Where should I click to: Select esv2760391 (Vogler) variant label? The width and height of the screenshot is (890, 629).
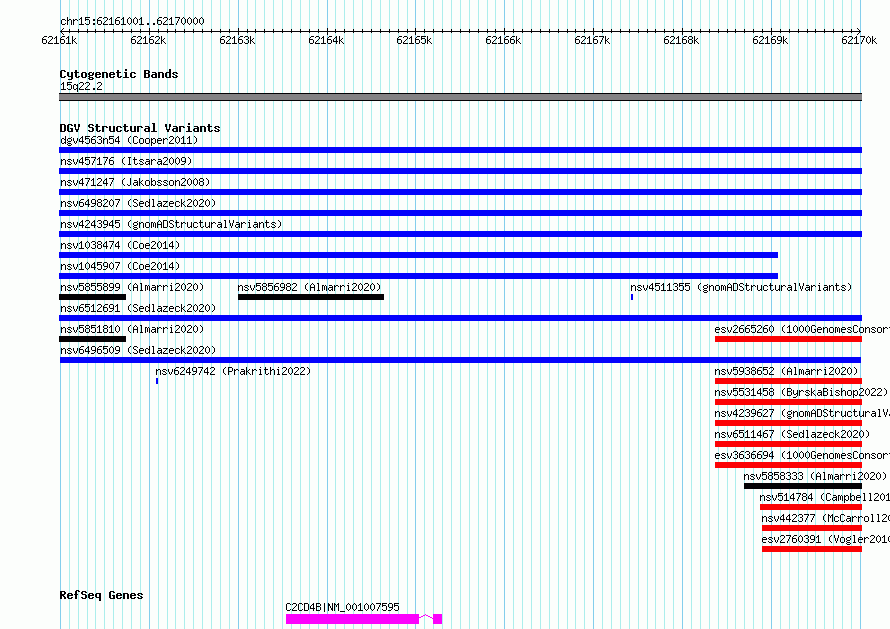[825, 539]
